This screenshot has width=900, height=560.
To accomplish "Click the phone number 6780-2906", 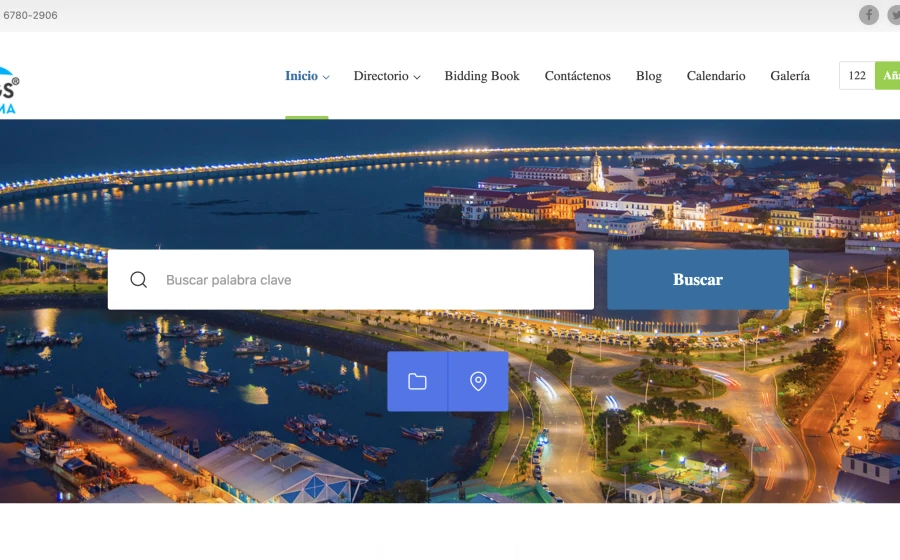I will point(30,15).
